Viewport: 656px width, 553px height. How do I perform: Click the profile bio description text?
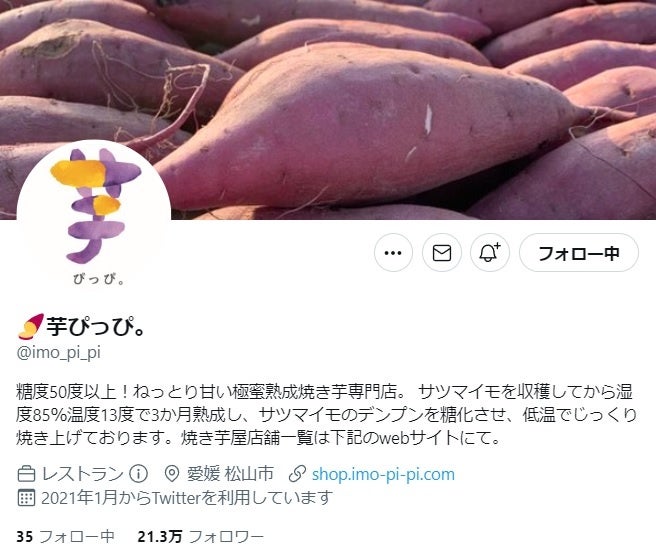(326, 415)
